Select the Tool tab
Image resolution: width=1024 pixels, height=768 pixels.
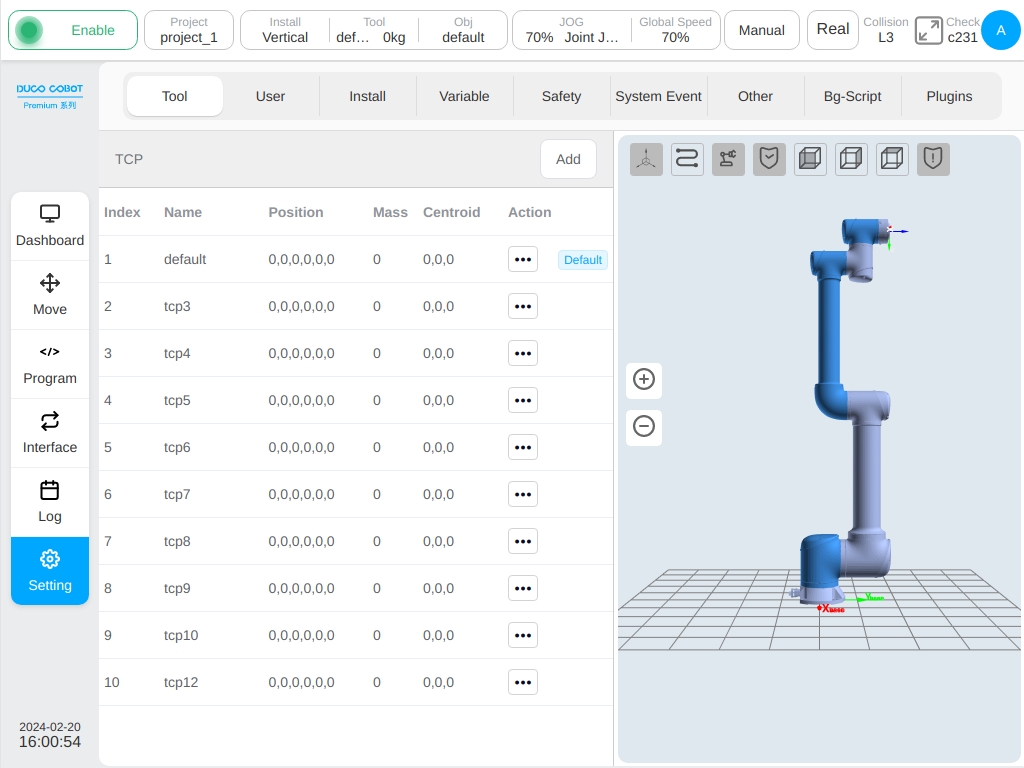(174, 96)
